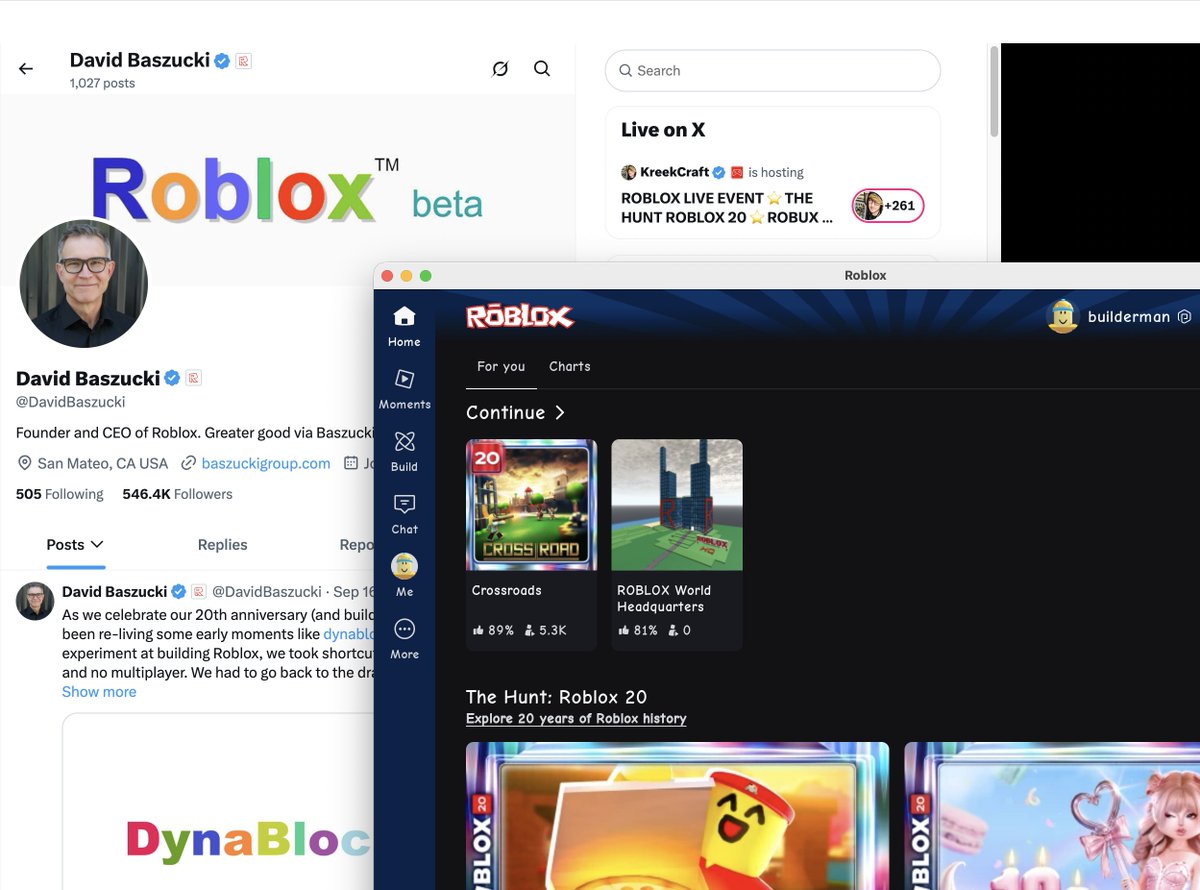Open the baszuckigroup.com link
This screenshot has height=890, width=1200.
pyautogui.click(x=266, y=463)
